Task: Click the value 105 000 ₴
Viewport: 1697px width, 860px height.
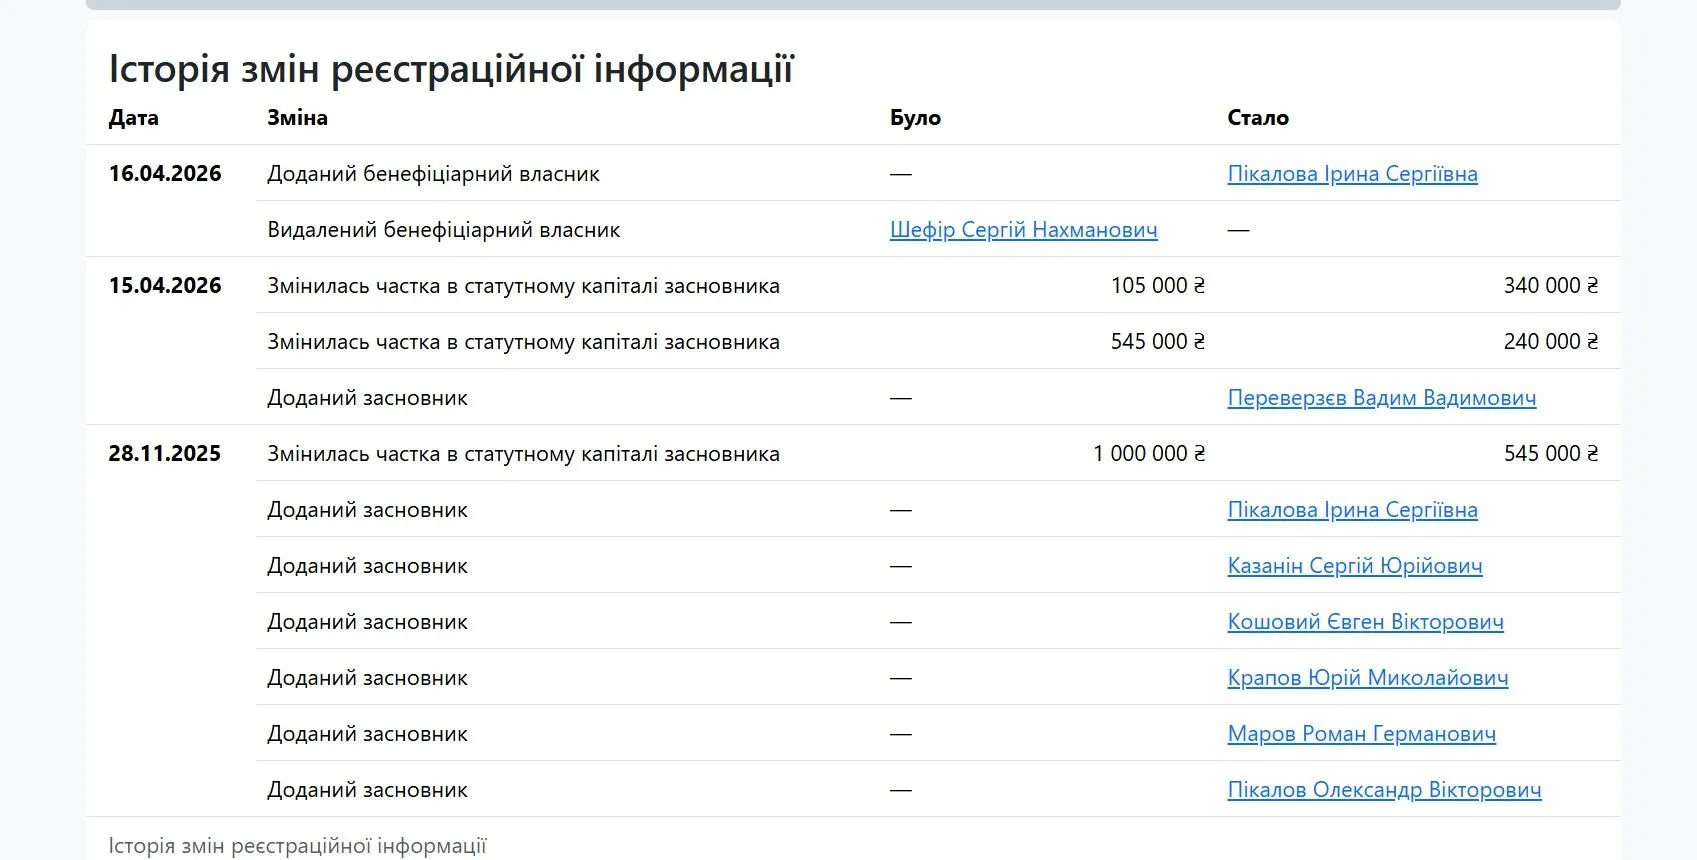Action: pos(1158,286)
